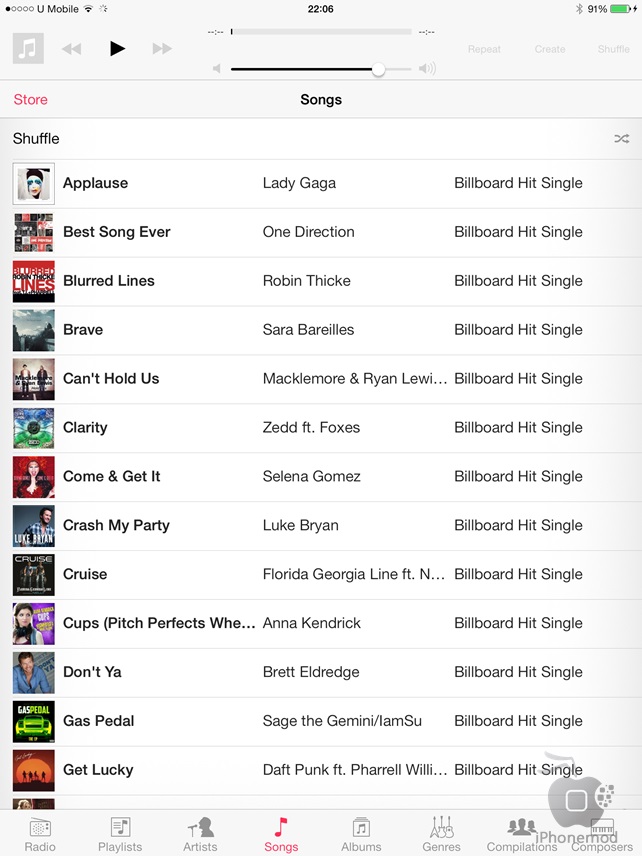Toggle the Shuffle option at top right
Viewport: 642px width, 856px height.
click(x=614, y=49)
